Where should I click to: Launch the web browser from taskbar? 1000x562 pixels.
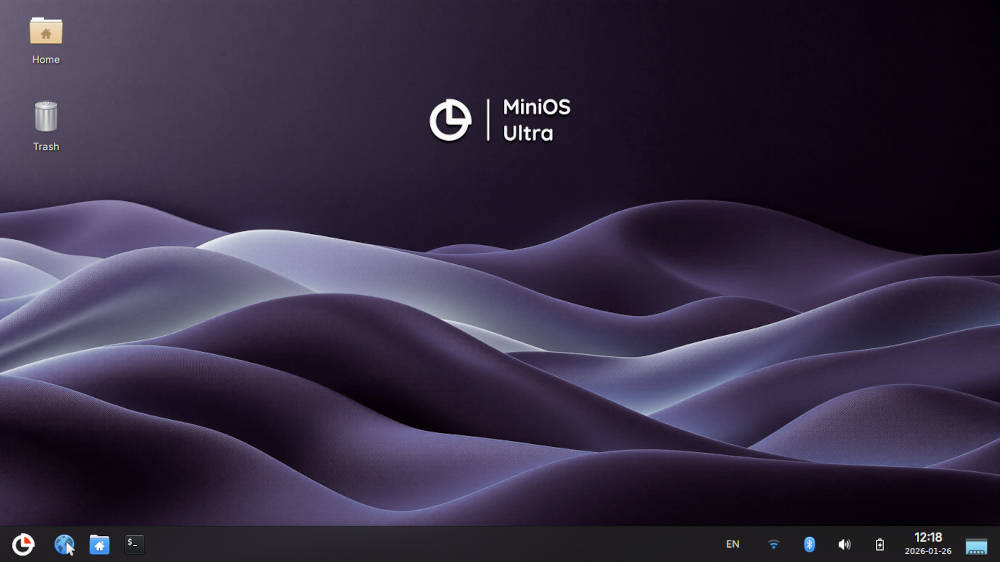click(64, 544)
